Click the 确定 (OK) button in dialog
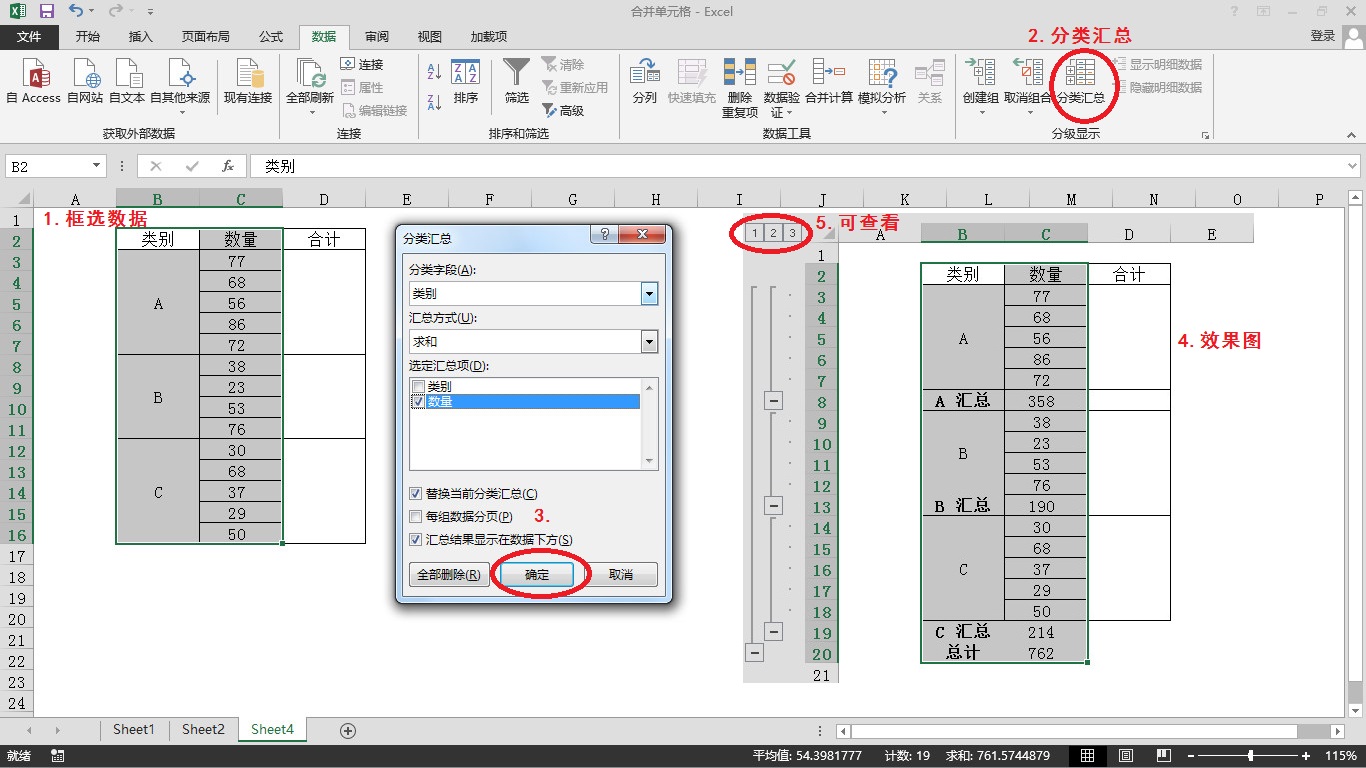1366x768 pixels. 537,575
